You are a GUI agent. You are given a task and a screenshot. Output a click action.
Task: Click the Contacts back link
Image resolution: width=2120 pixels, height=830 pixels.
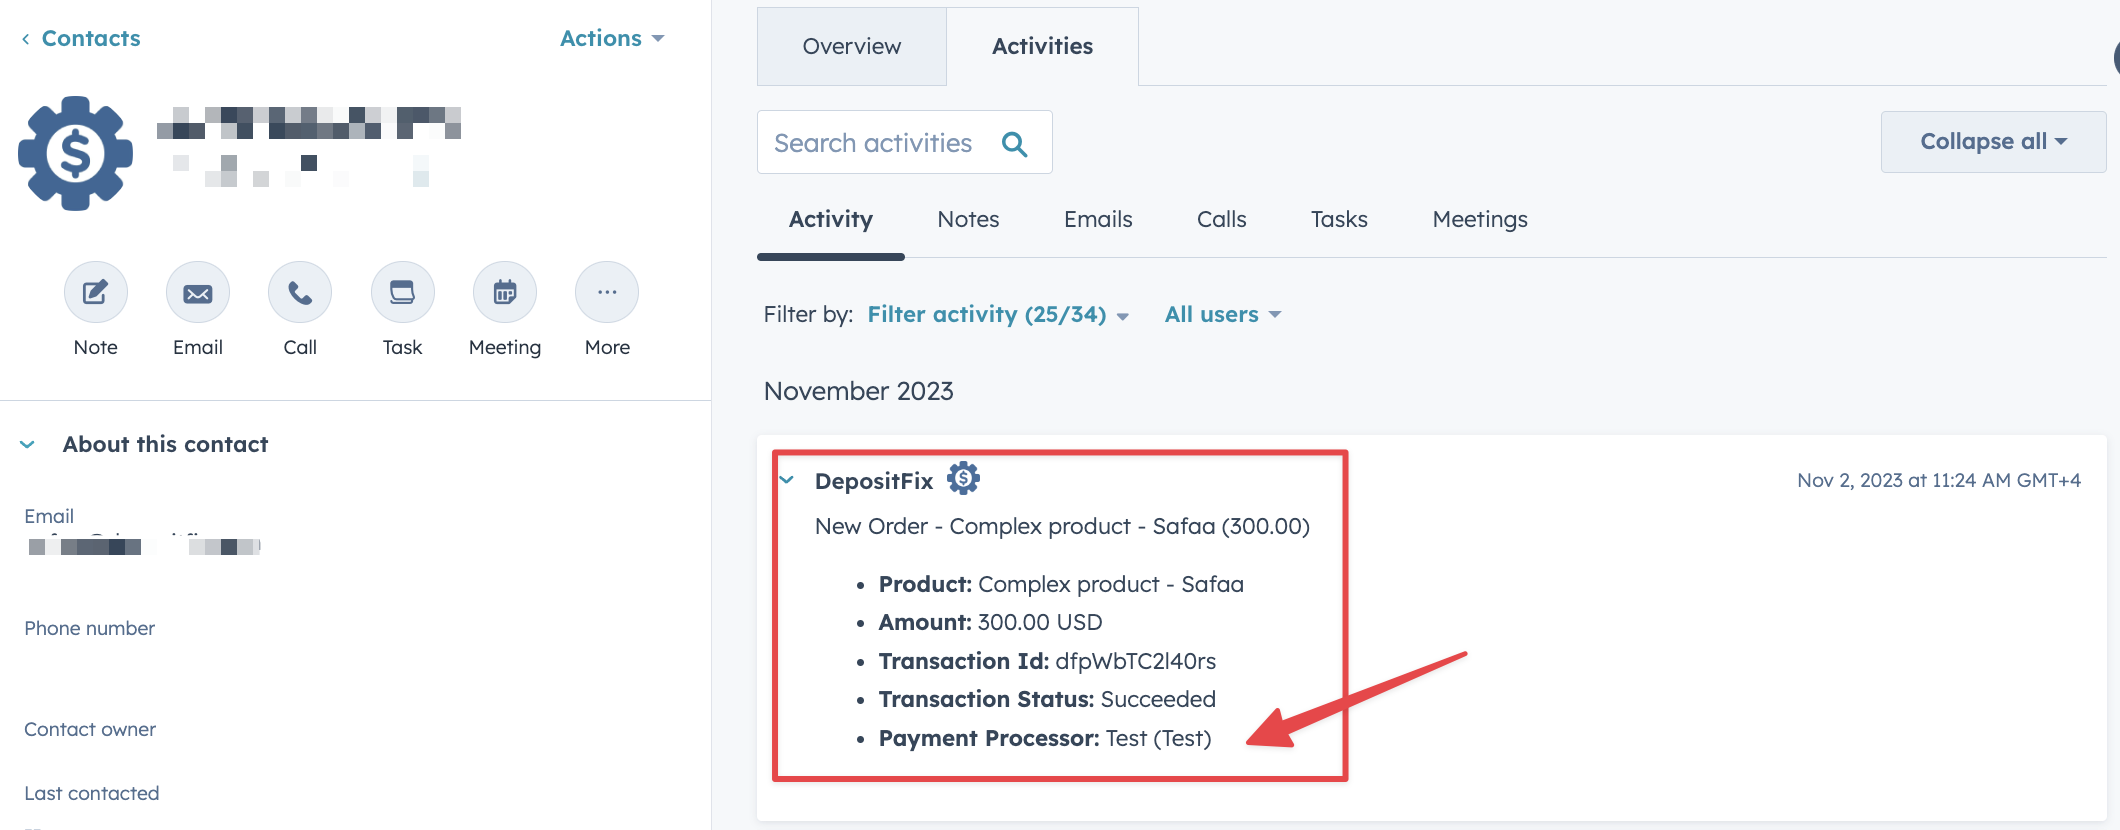(x=91, y=38)
